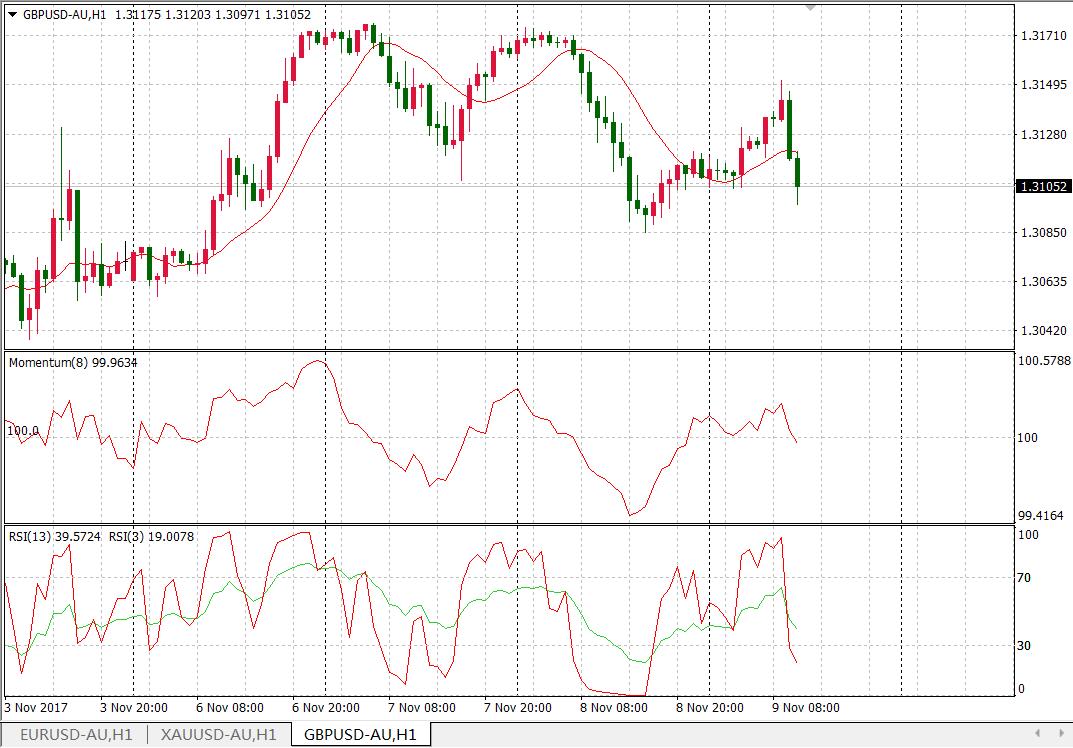Click the OHLC values 1.31175 1.31203 text
Viewport: 1073px width, 748px height.
click(163, 14)
